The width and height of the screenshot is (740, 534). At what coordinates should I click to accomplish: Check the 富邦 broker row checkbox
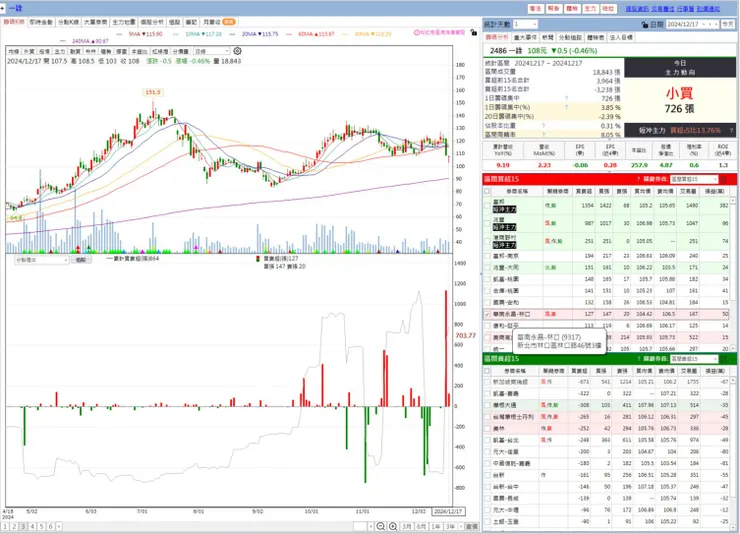pyautogui.click(x=487, y=205)
